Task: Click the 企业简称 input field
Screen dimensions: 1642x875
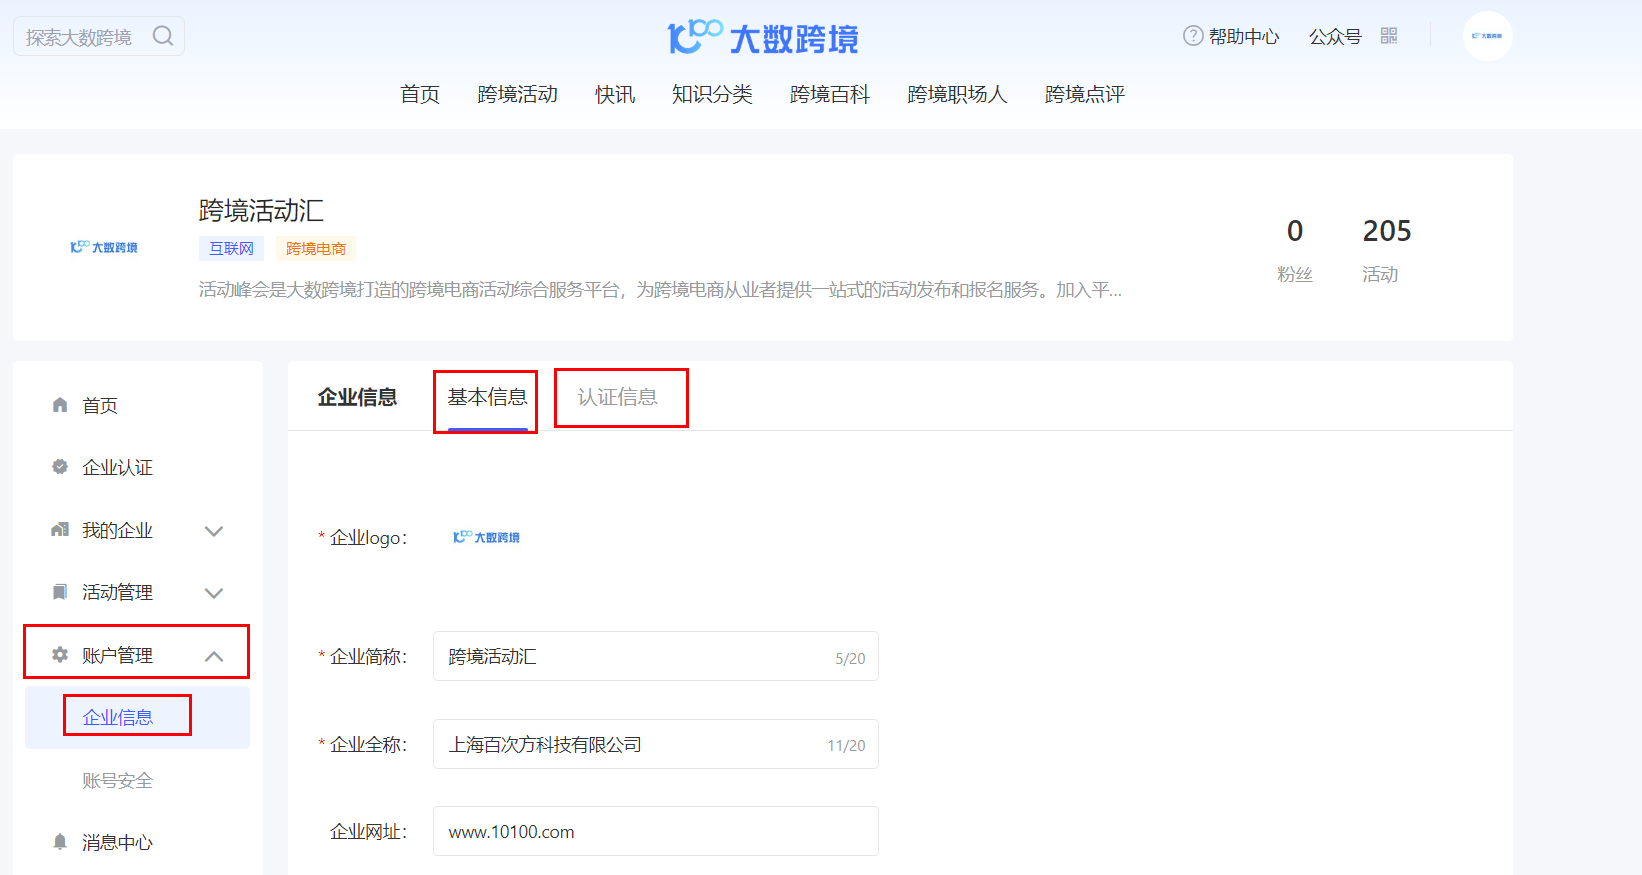Action: click(655, 656)
